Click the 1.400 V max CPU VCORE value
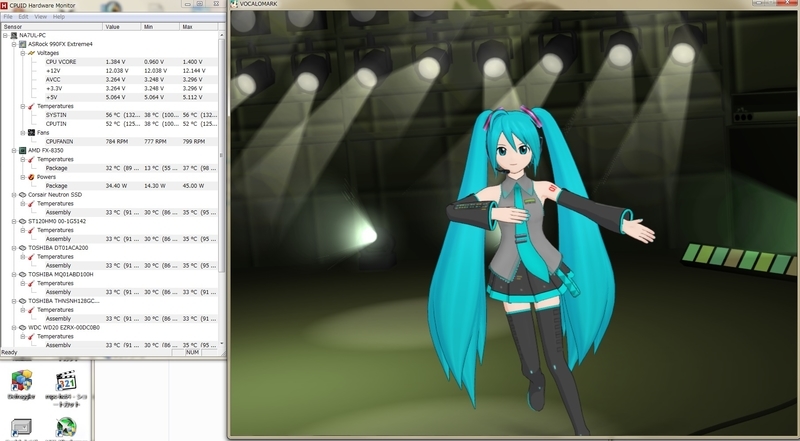The width and height of the screenshot is (800, 441). (192, 62)
